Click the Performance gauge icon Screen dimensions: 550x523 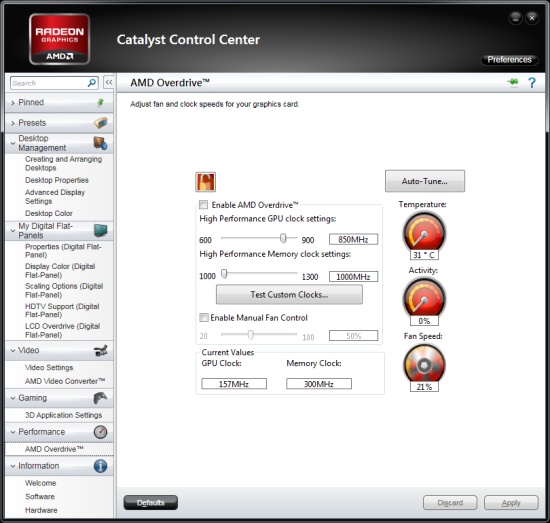[x=100, y=432]
